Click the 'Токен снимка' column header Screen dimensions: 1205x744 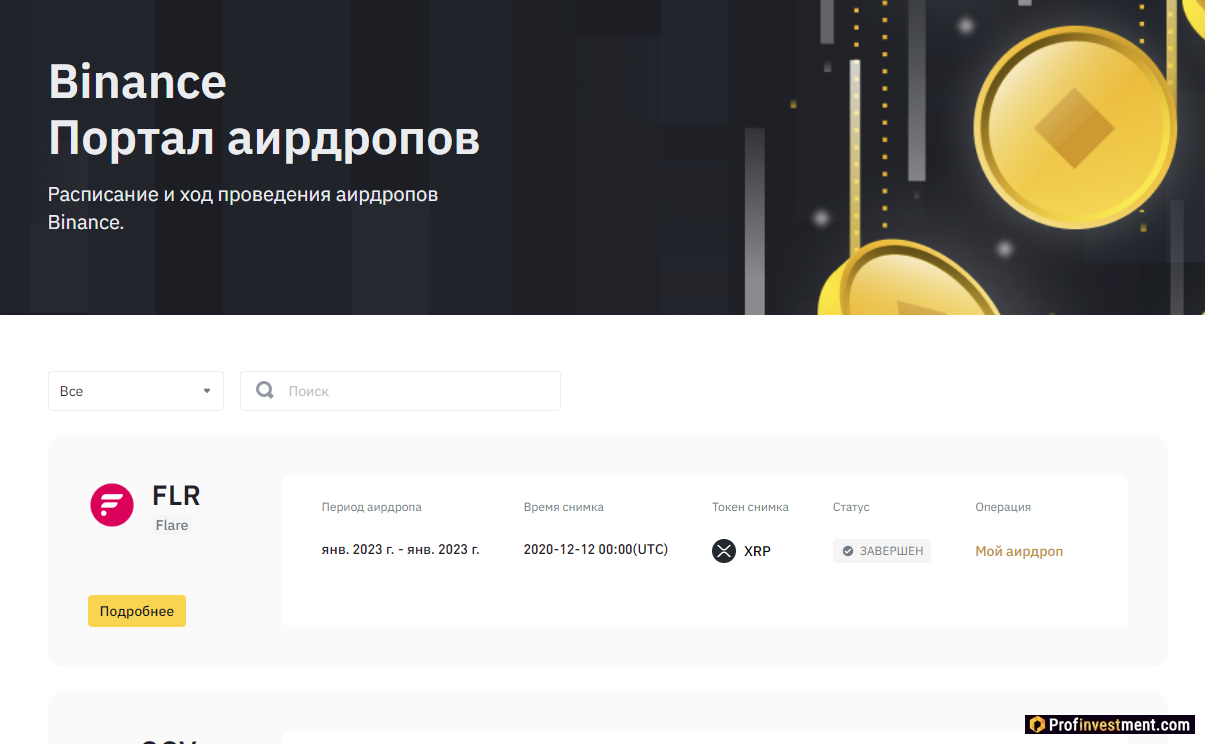(x=750, y=507)
